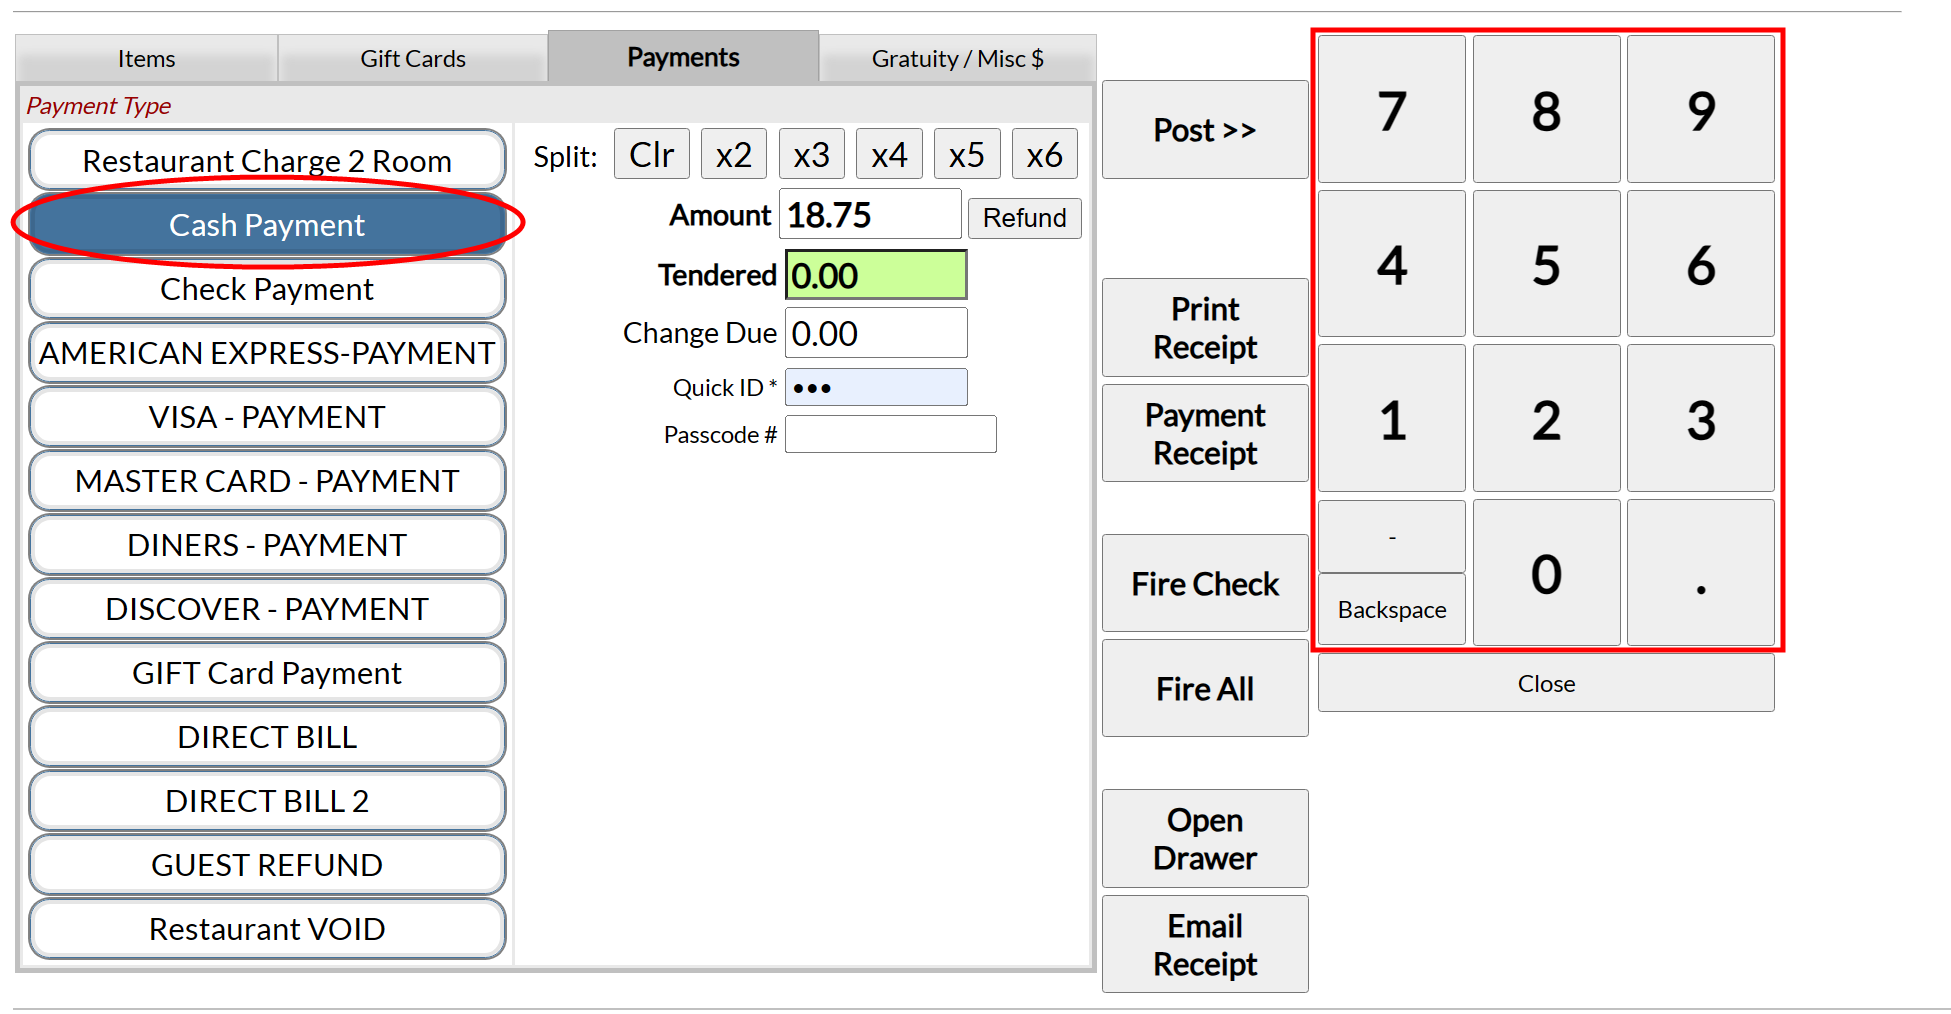Select DIRECT BILL 2 payment type

point(267,800)
